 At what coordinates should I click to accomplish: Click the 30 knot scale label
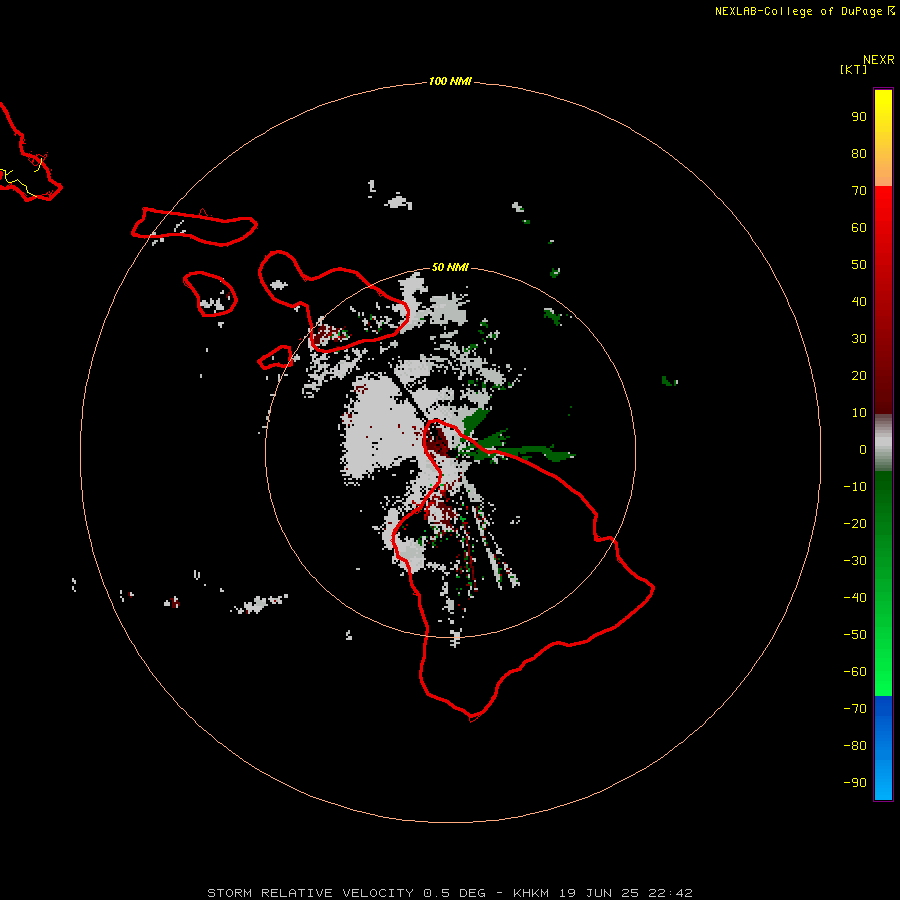(859, 339)
